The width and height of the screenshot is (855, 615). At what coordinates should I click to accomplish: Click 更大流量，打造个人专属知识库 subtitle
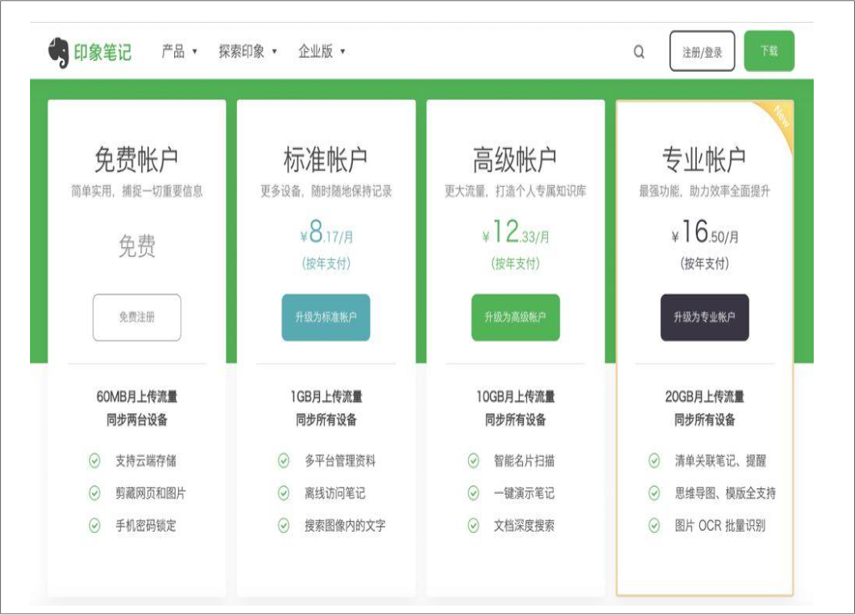pyautogui.click(x=515, y=191)
